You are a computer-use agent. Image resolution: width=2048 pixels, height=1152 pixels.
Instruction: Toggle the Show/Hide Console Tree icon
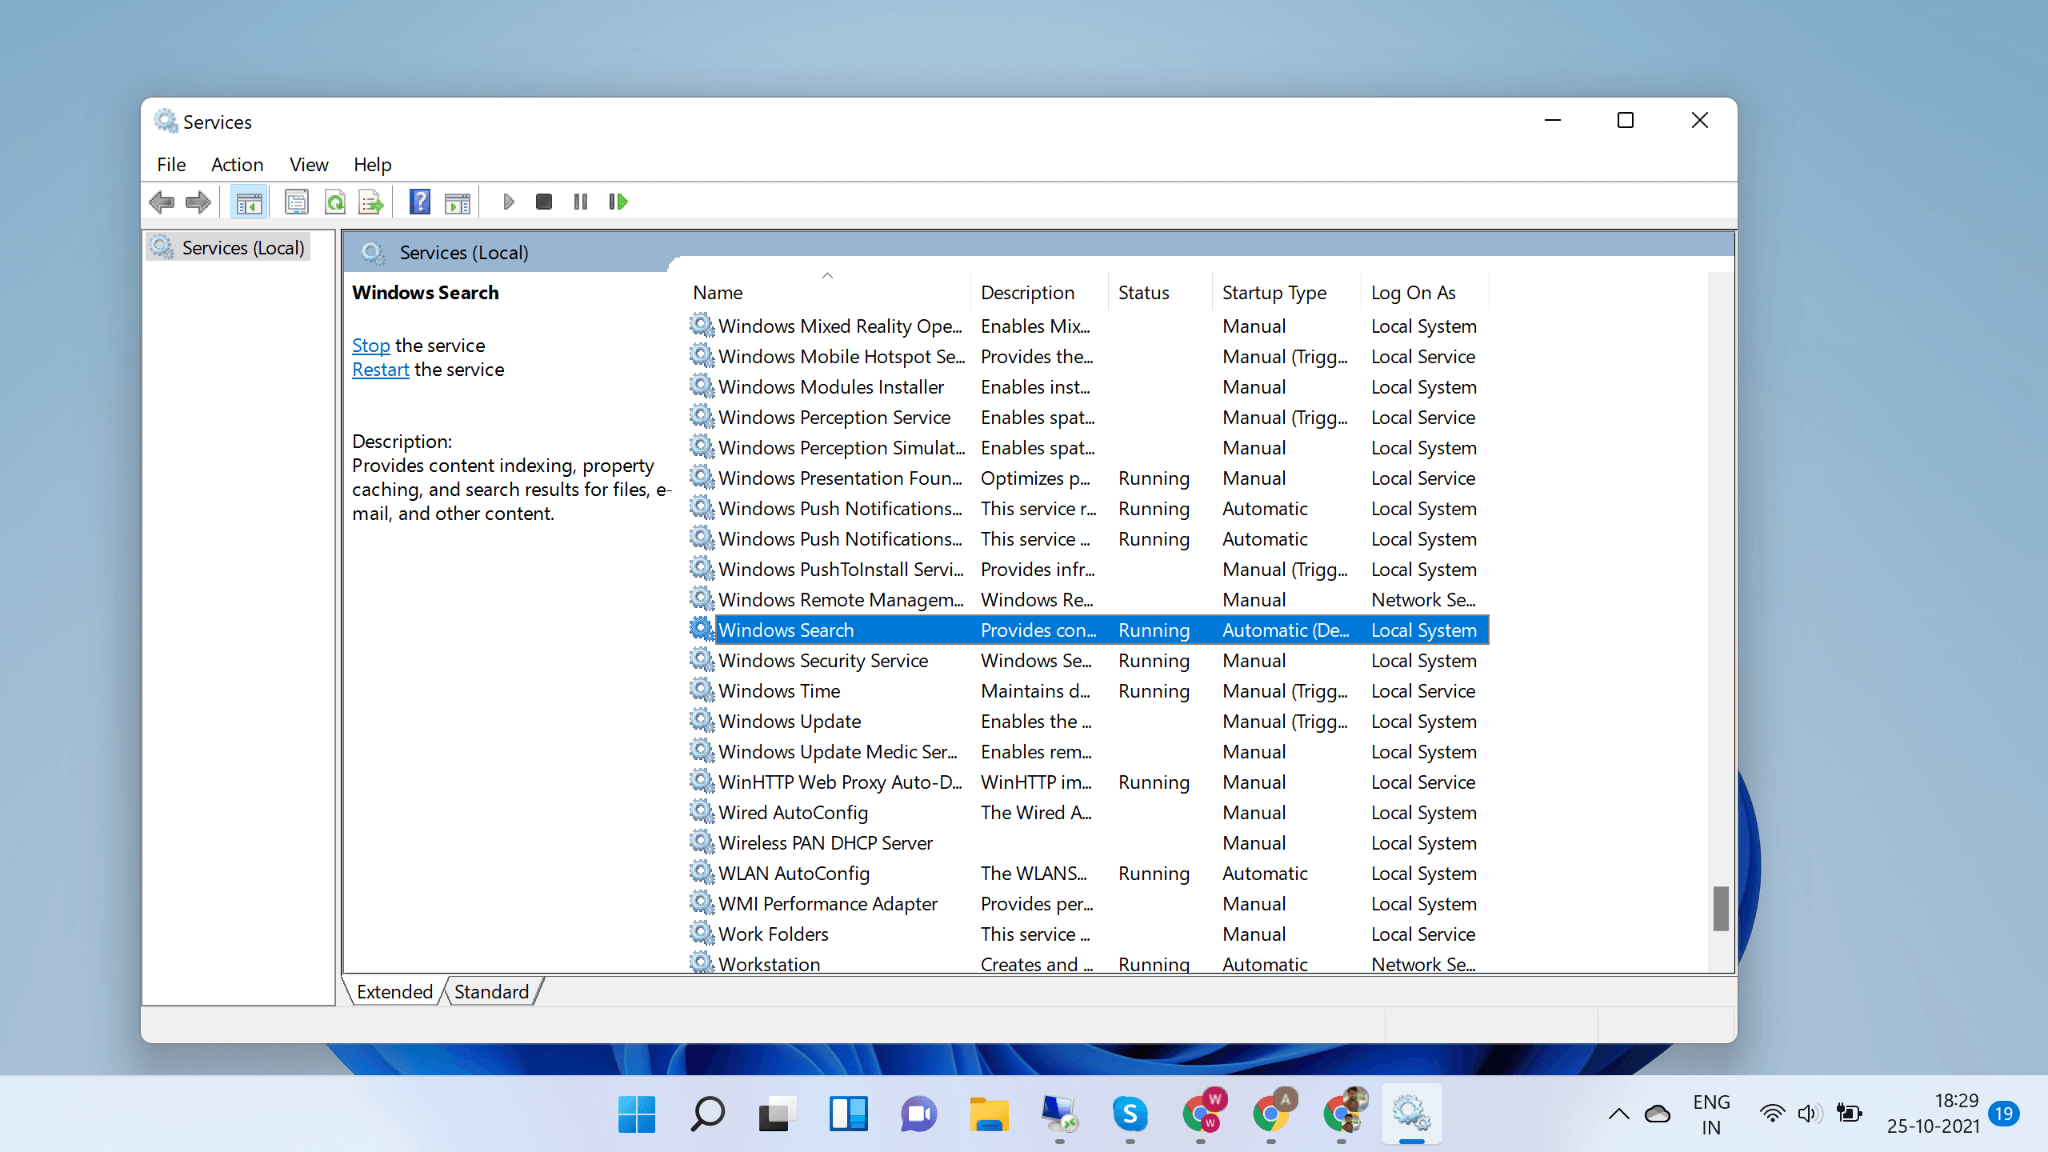click(x=249, y=201)
